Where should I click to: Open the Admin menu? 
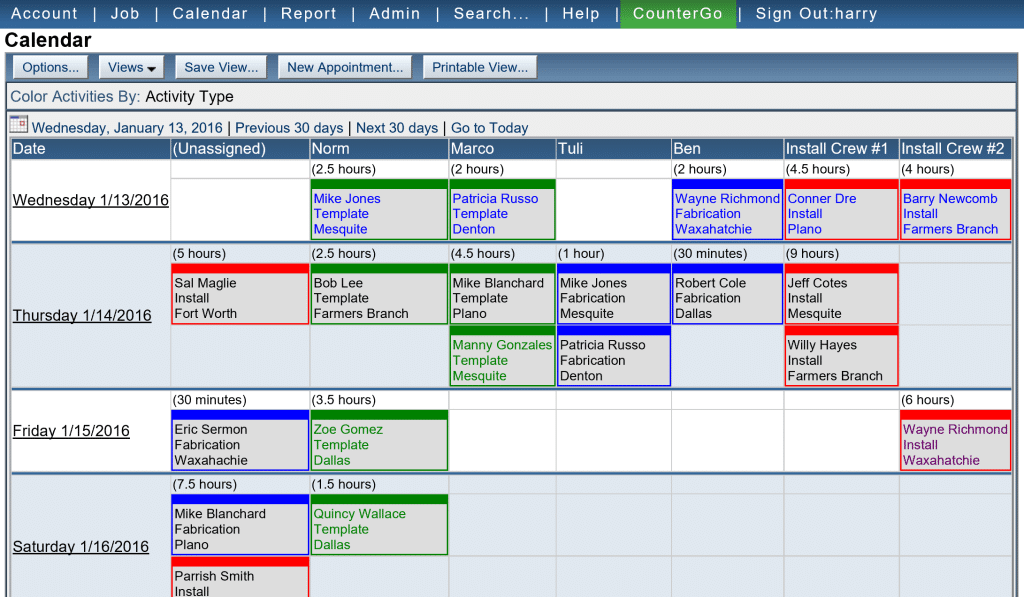point(394,13)
